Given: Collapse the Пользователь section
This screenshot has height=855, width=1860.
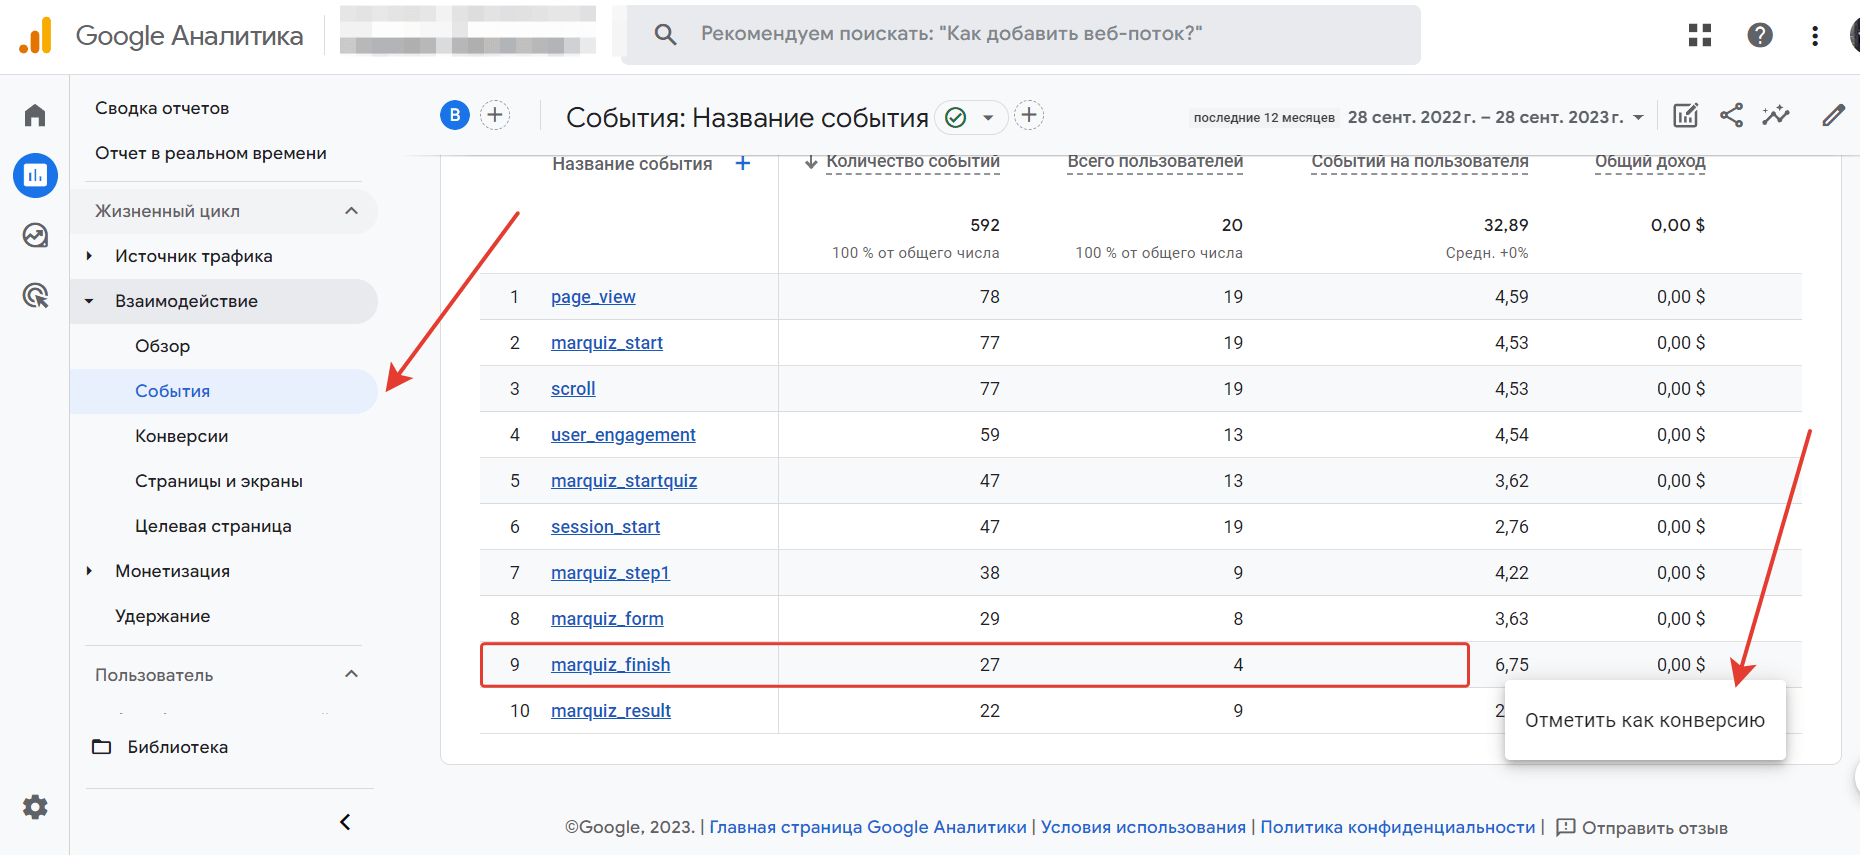Looking at the screenshot, I should (x=351, y=674).
